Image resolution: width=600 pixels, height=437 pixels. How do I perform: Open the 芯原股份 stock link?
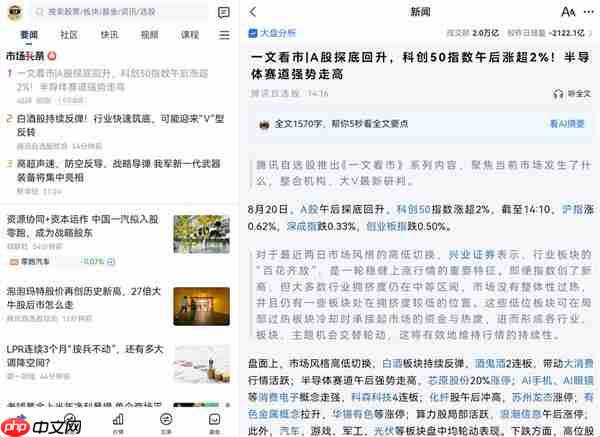(448, 381)
